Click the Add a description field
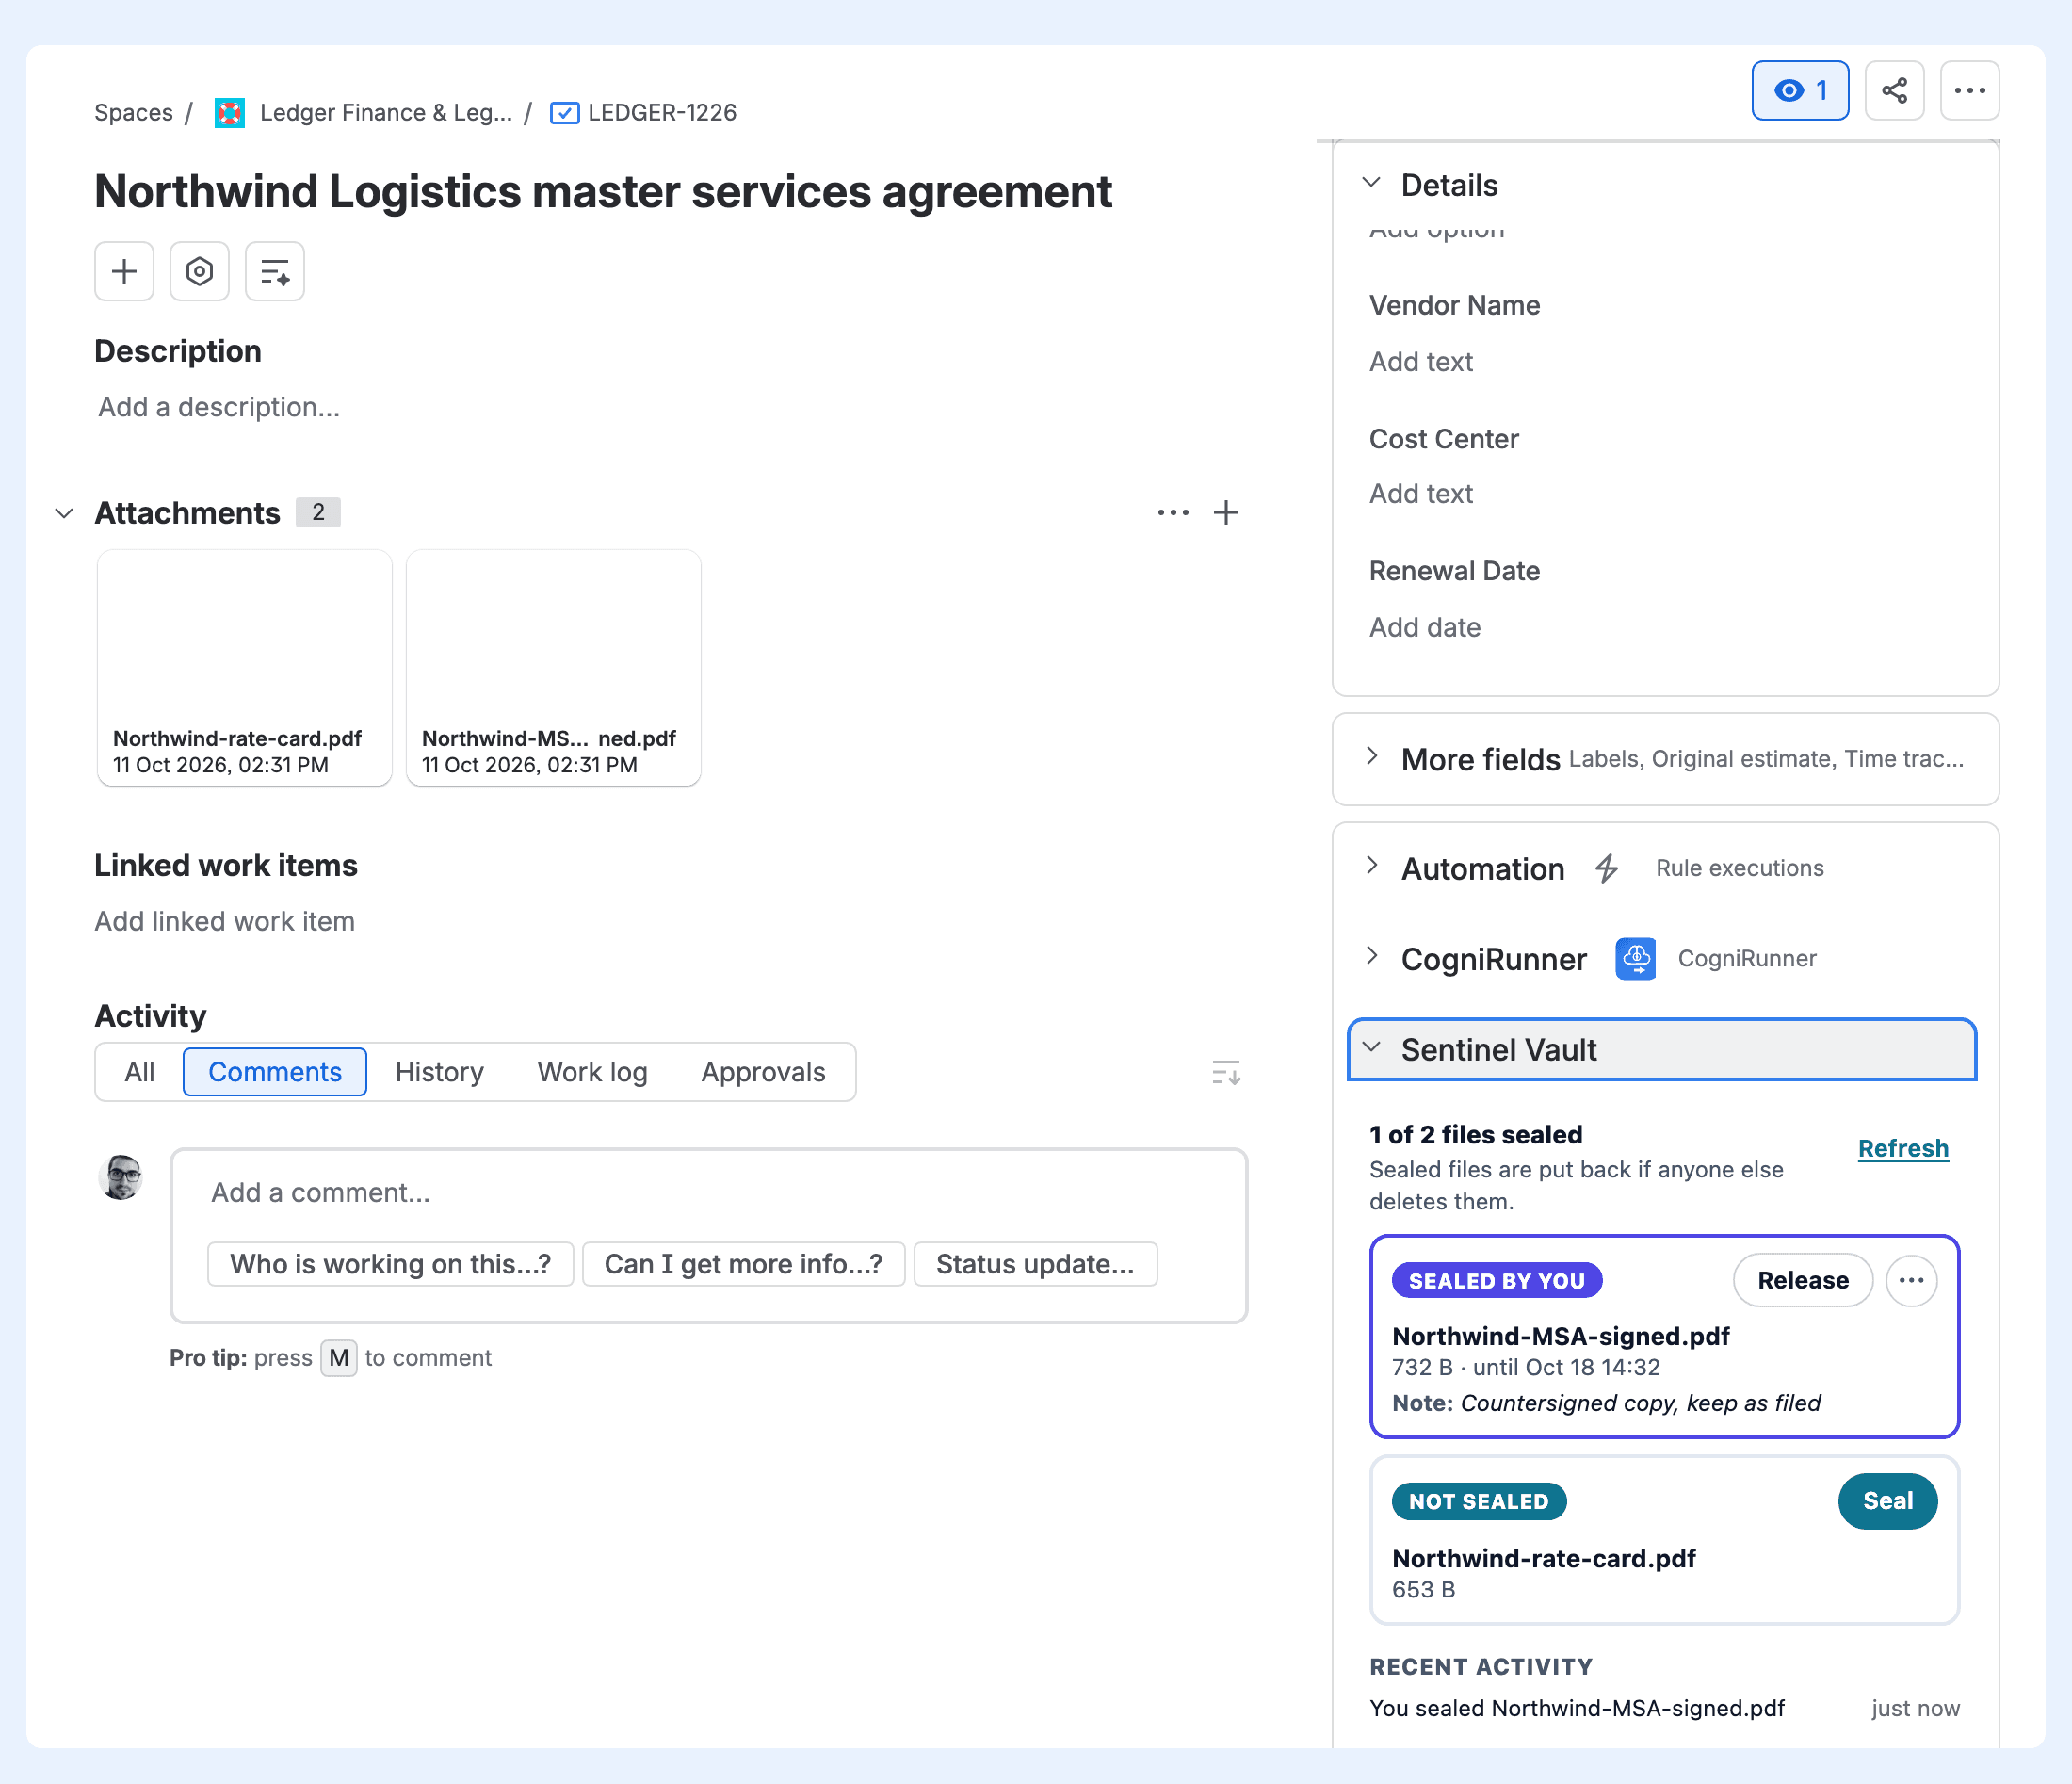This screenshot has width=2072, height=1784. [x=219, y=407]
